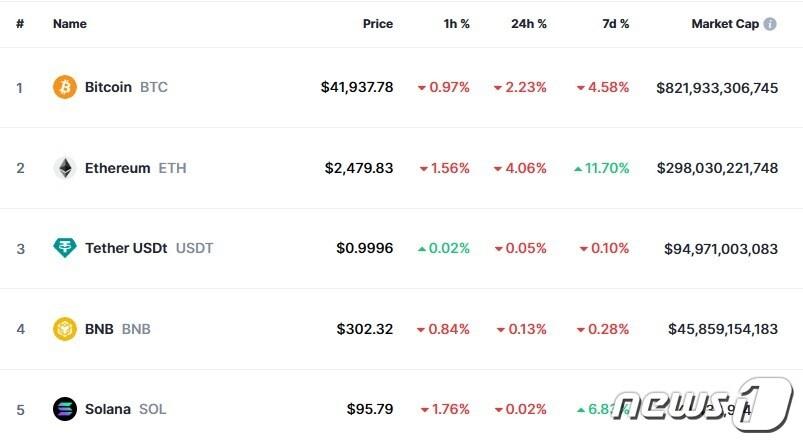Screen dimensions: 803x444
Task: Open the Bitcoin name link
Action: click(108, 87)
